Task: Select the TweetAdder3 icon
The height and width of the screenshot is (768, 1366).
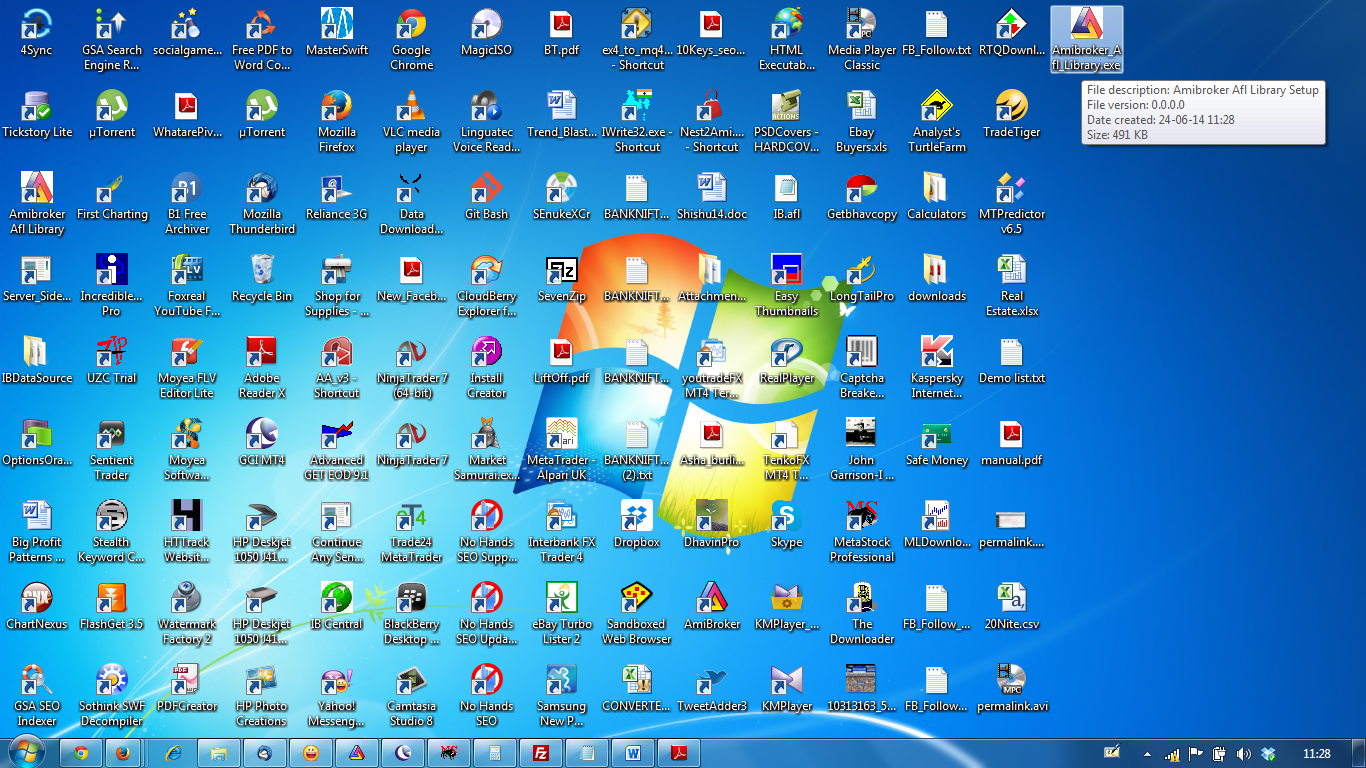Action: [712, 688]
